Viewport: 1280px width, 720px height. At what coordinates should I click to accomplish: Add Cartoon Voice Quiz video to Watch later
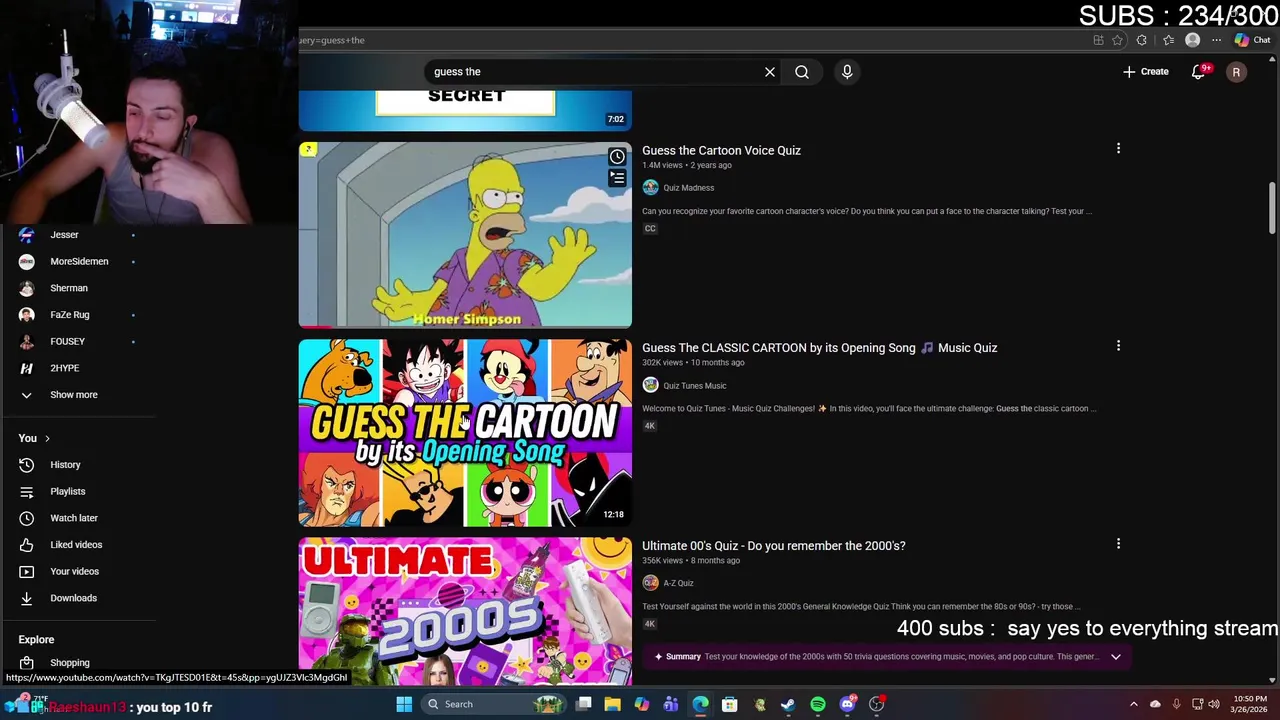tap(617, 157)
